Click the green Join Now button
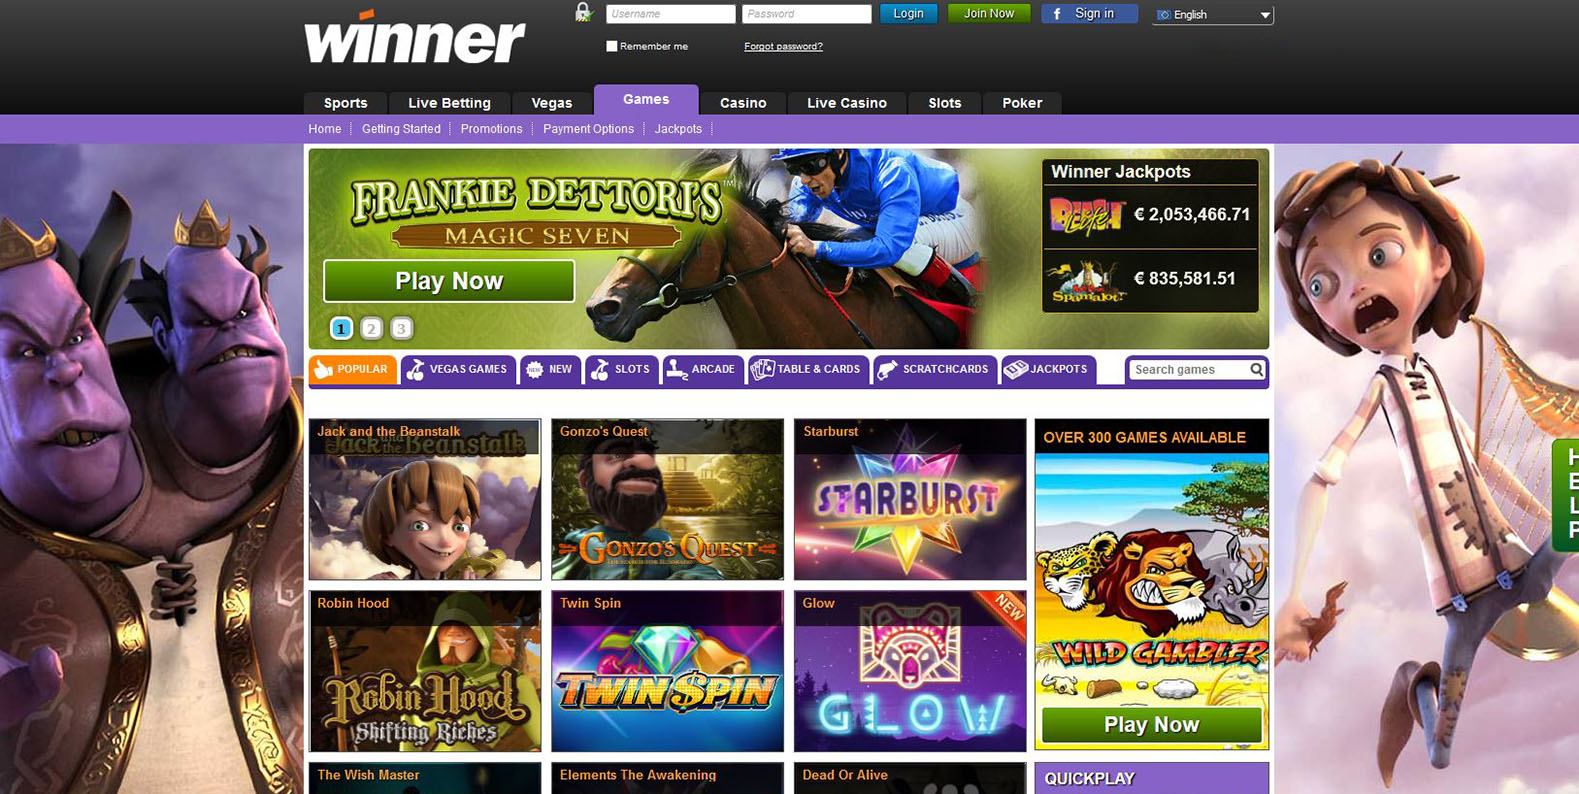The width and height of the screenshot is (1579, 794). 989,13
